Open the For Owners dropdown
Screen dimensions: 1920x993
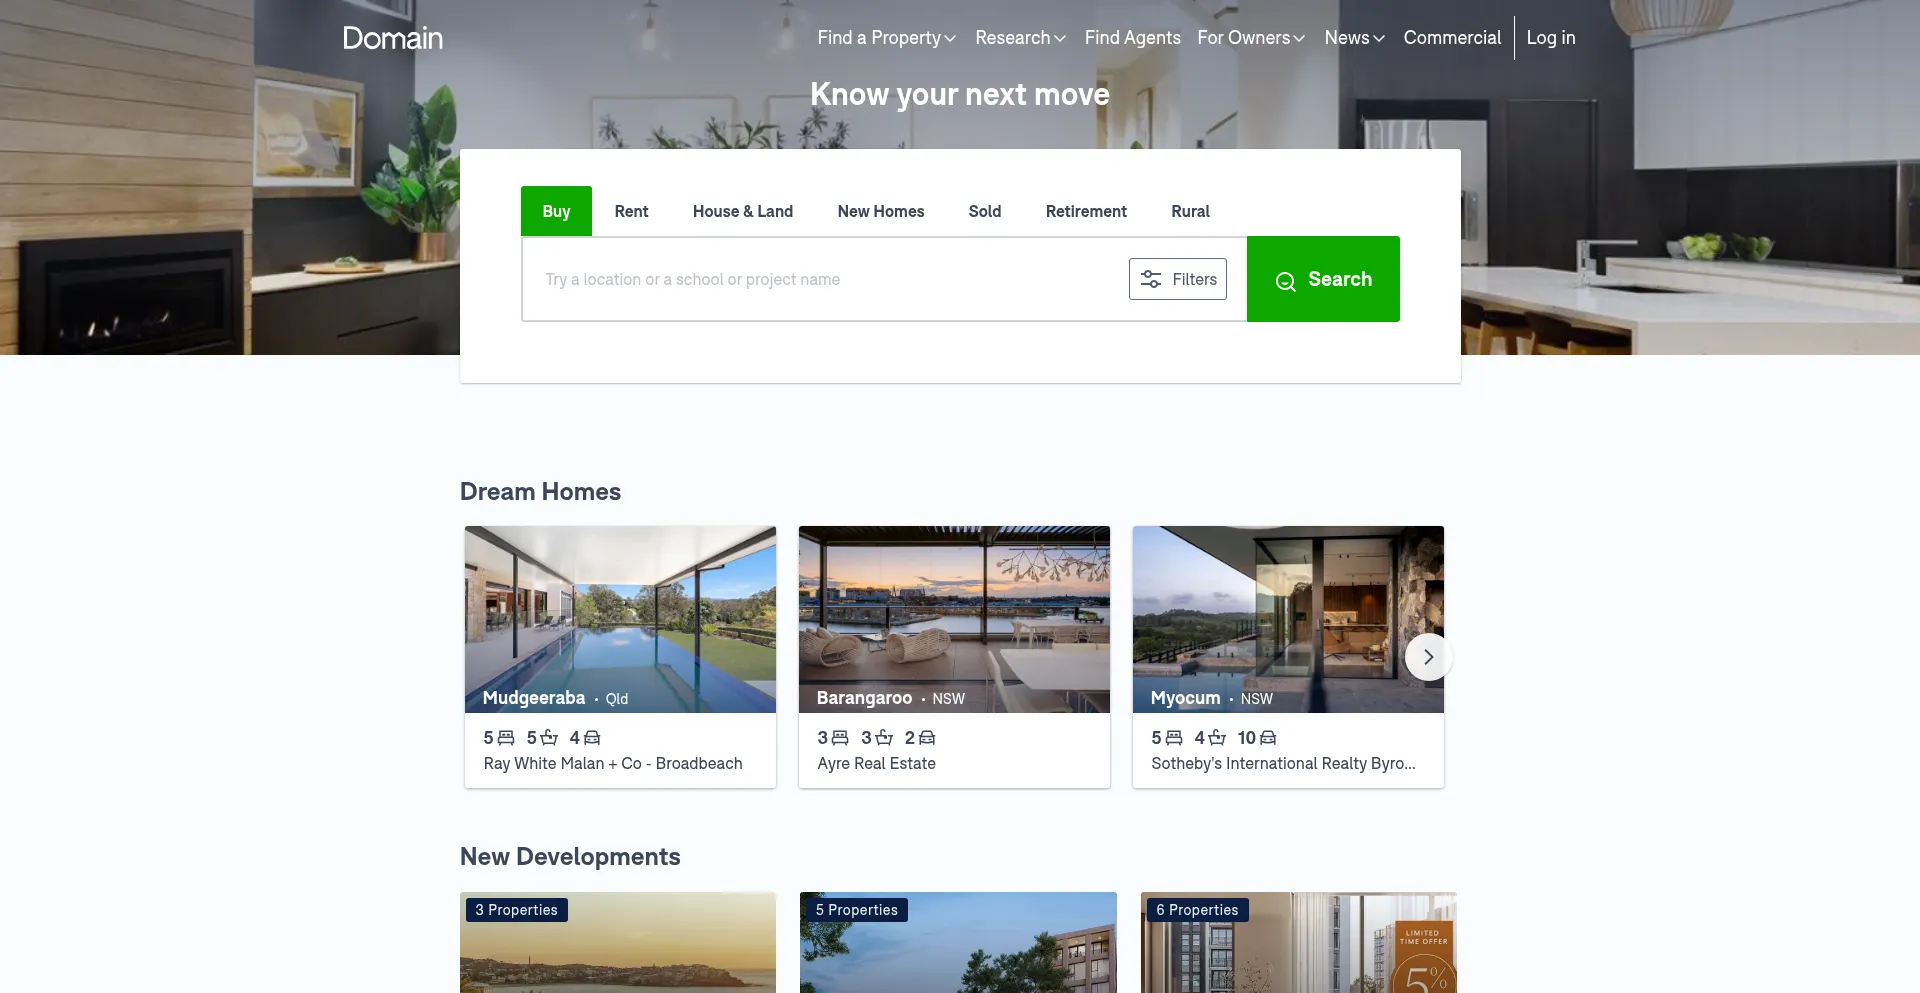(x=1250, y=38)
